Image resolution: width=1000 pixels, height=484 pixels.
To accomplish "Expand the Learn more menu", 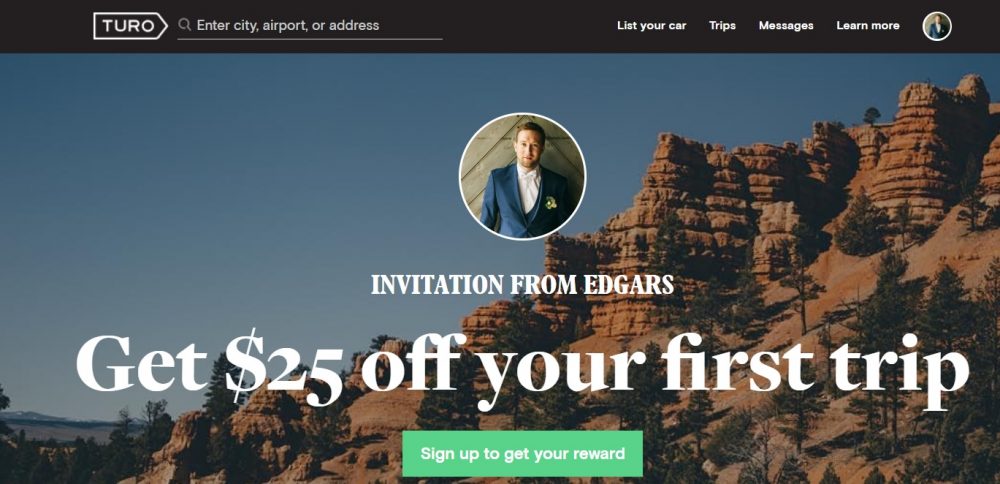I will 867,26.
